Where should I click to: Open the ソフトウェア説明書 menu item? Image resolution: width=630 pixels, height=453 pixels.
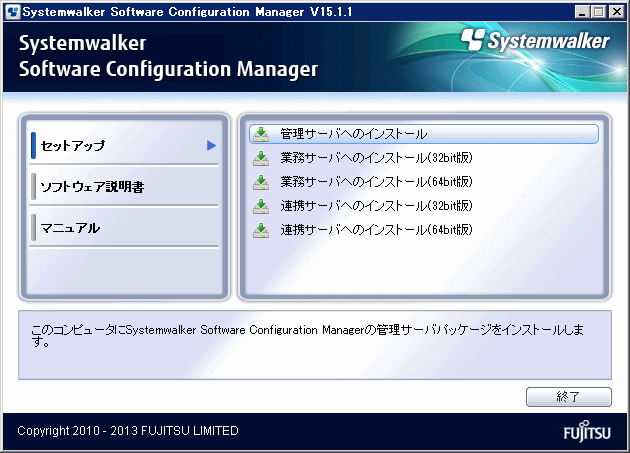point(124,186)
